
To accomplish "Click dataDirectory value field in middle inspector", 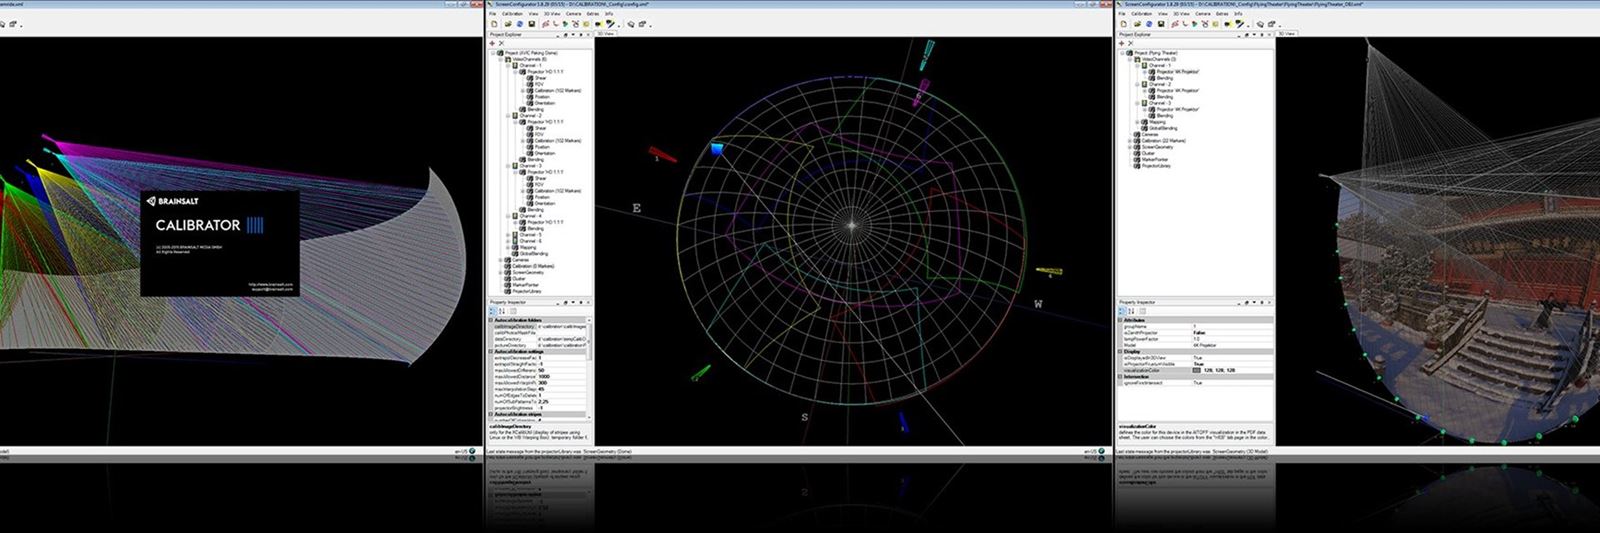I will pos(563,339).
